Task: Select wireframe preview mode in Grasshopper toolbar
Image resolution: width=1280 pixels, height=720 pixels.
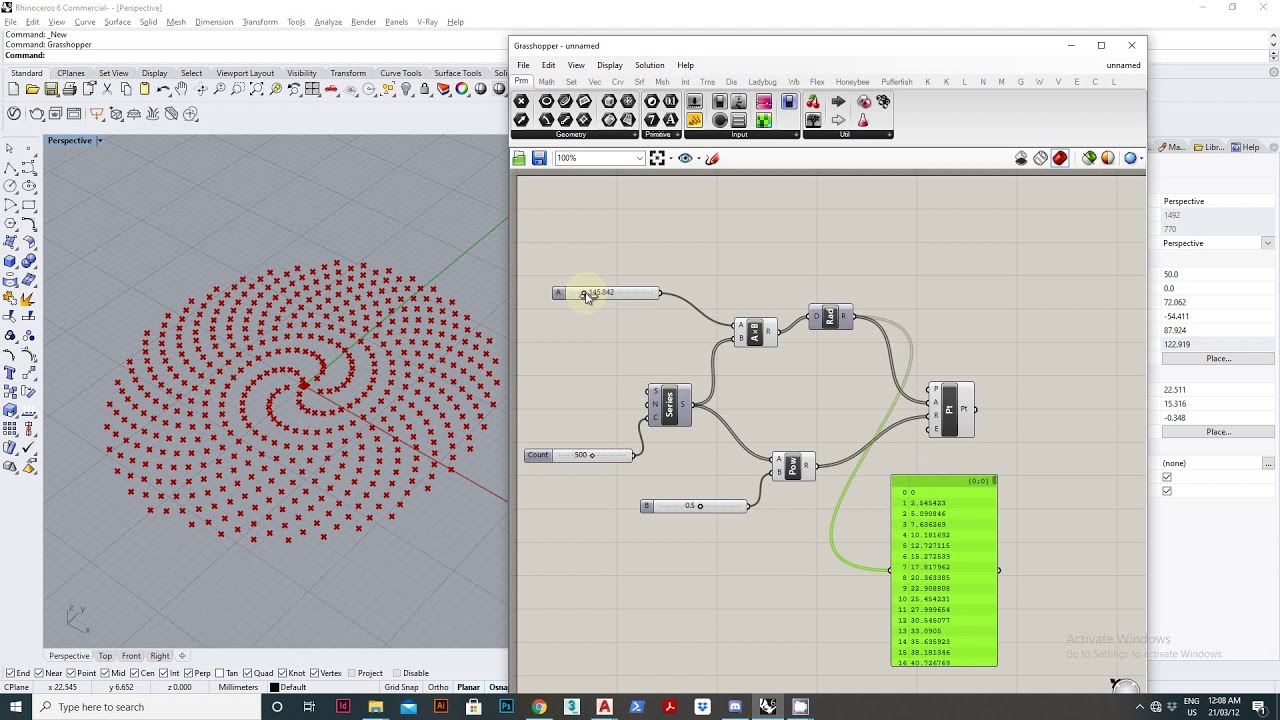Action: pos(1040,158)
